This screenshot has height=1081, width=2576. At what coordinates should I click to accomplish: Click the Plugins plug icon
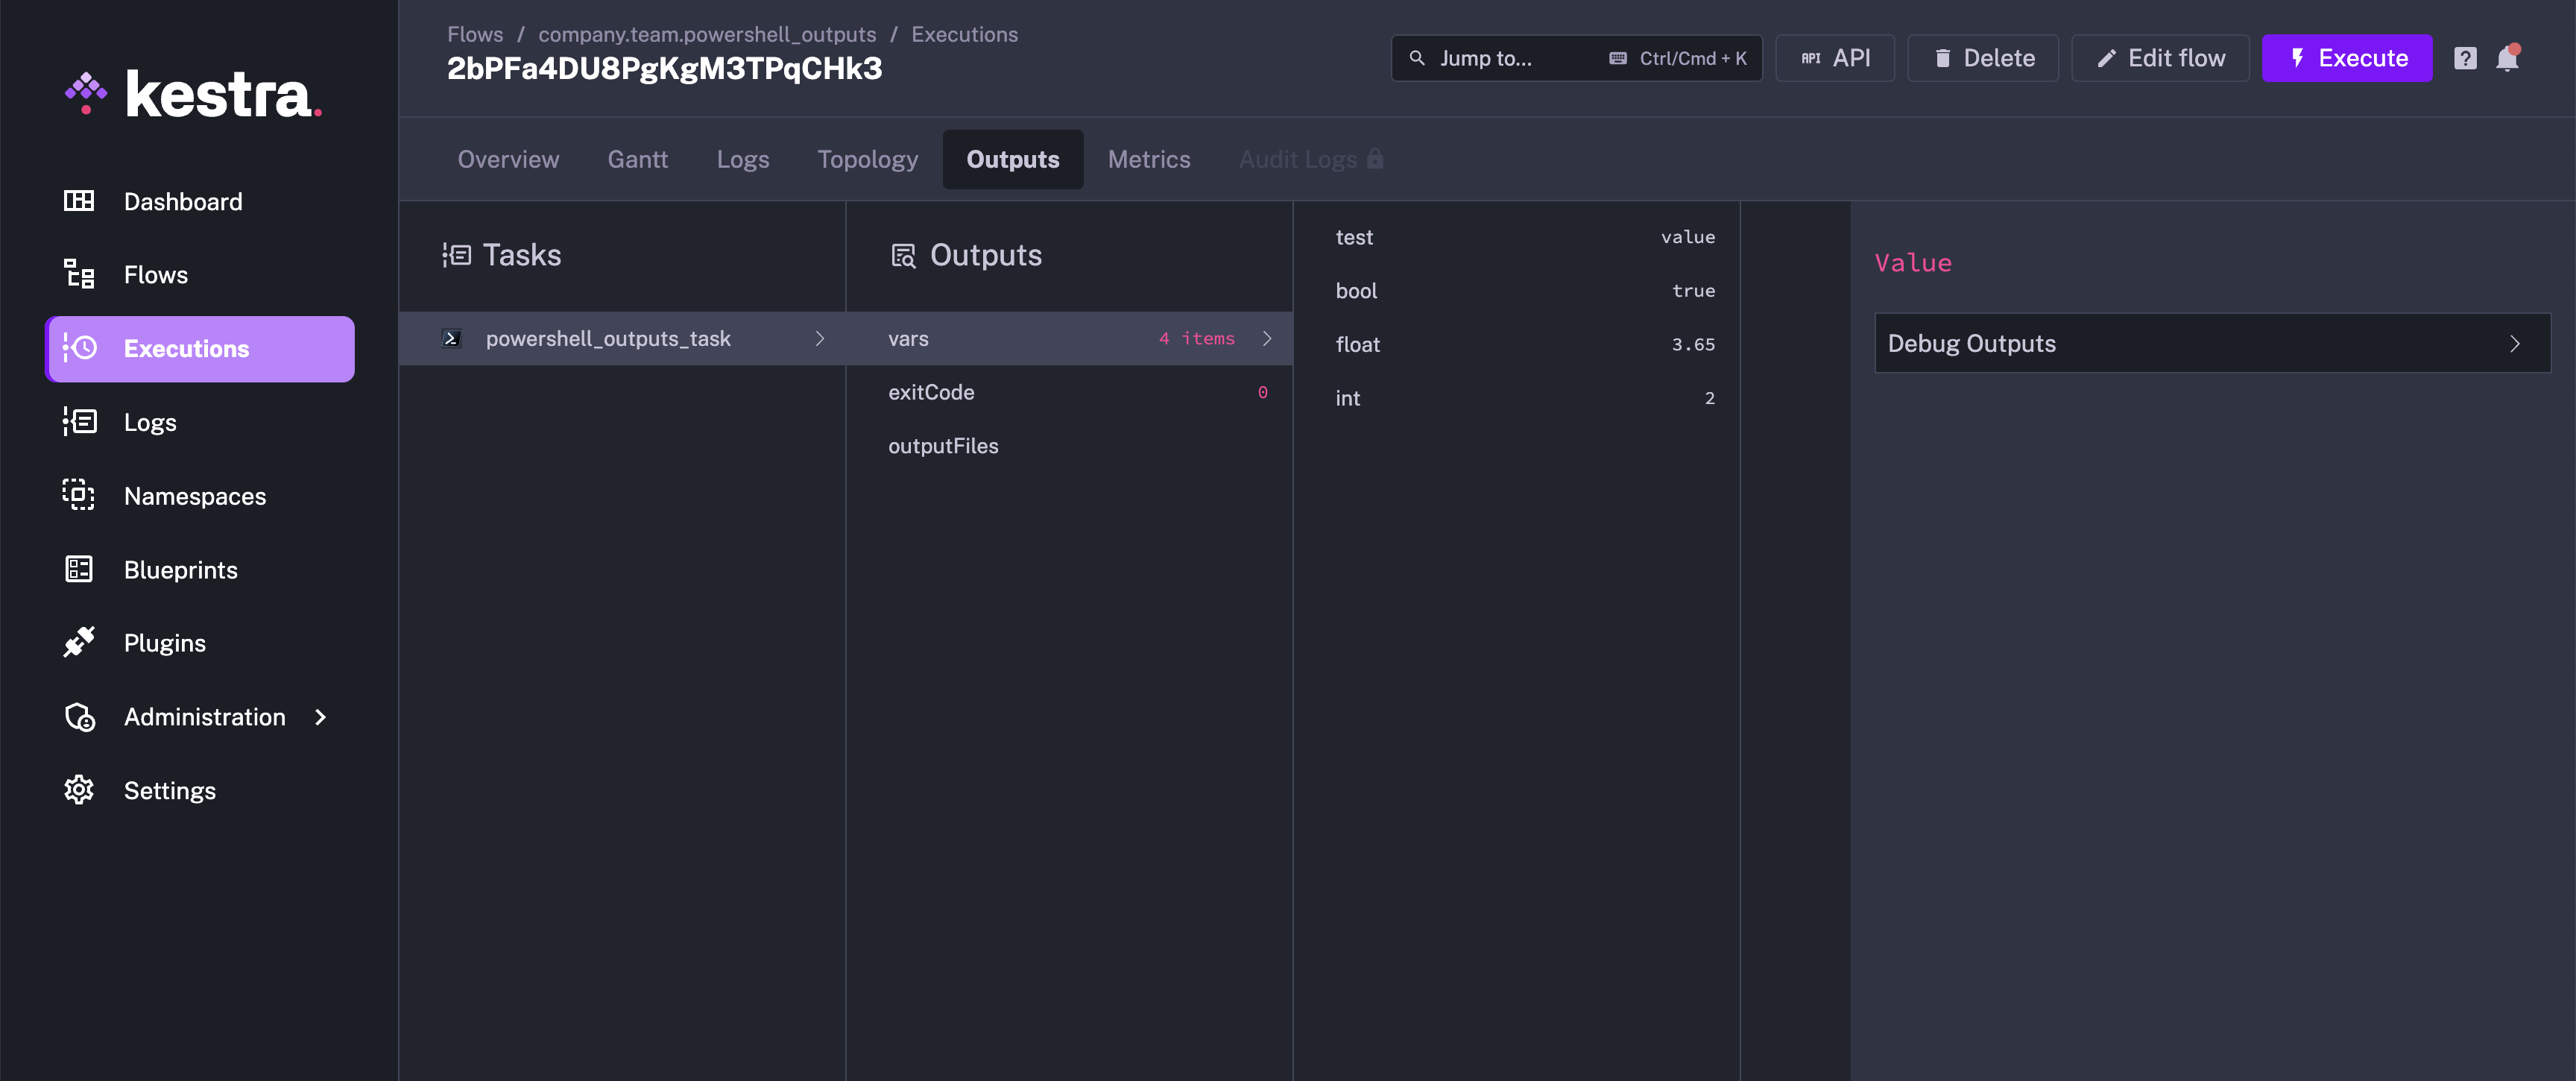point(79,642)
